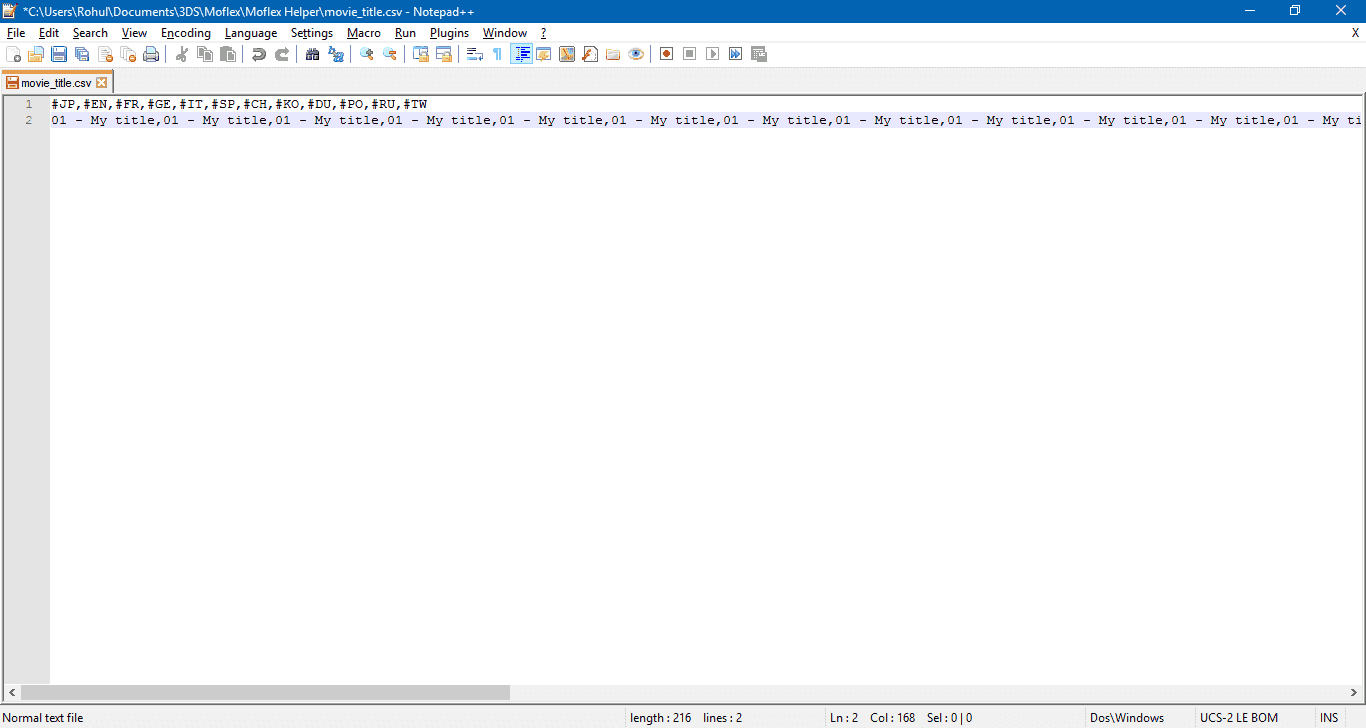1366x728 pixels.
Task: Open the user-defined language dialog icon
Action: (544, 54)
